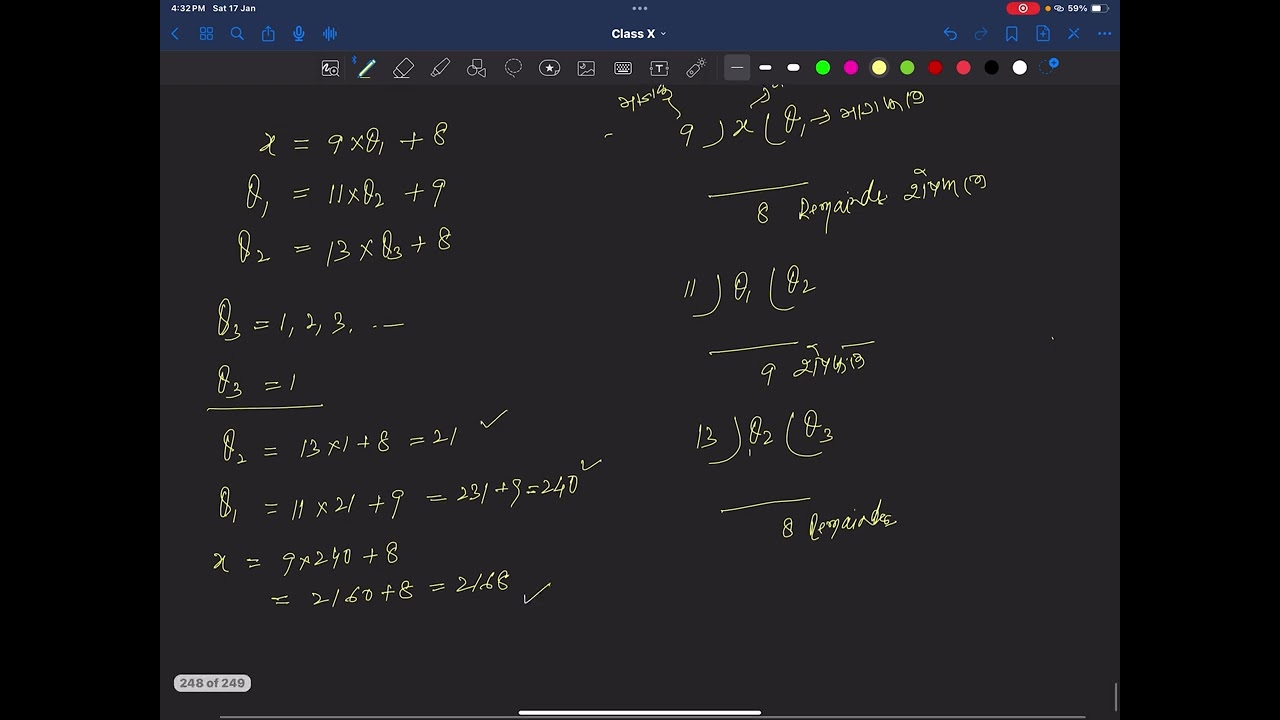This screenshot has height=720, width=1280.
Task: Open the three-dot more options menu
Action: [1104, 34]
